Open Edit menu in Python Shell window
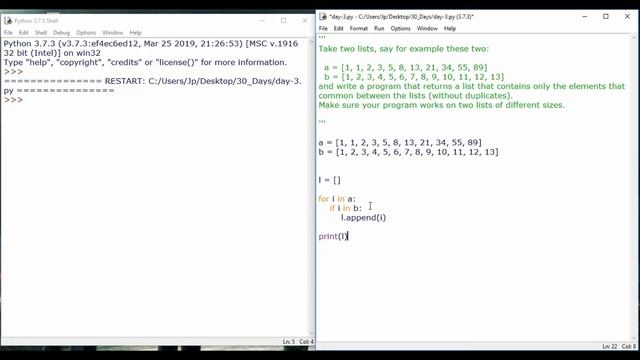Screen dimensions: 640x360 pyautogui.click(x=24, y=33)
